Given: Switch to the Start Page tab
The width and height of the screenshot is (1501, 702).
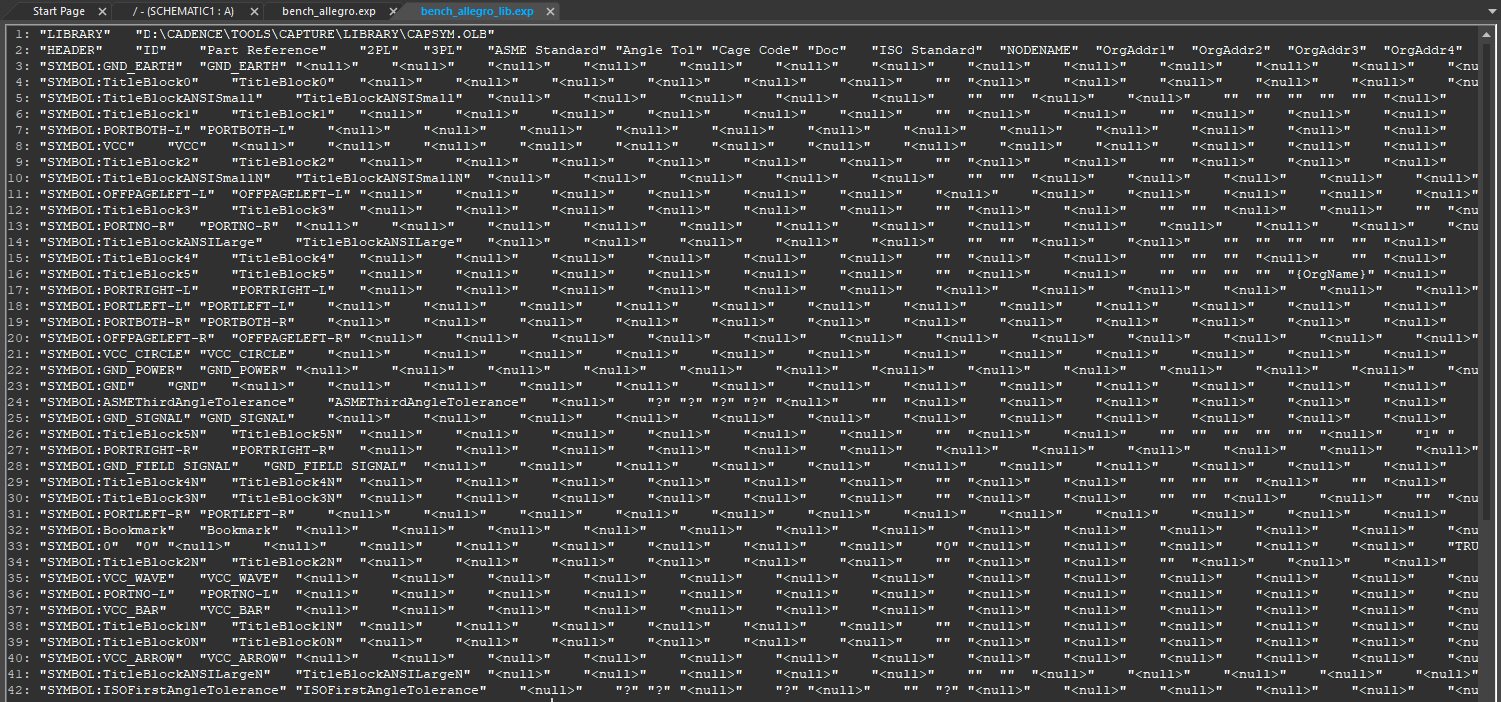Looking at the screenshot, I should coord(58,11).
